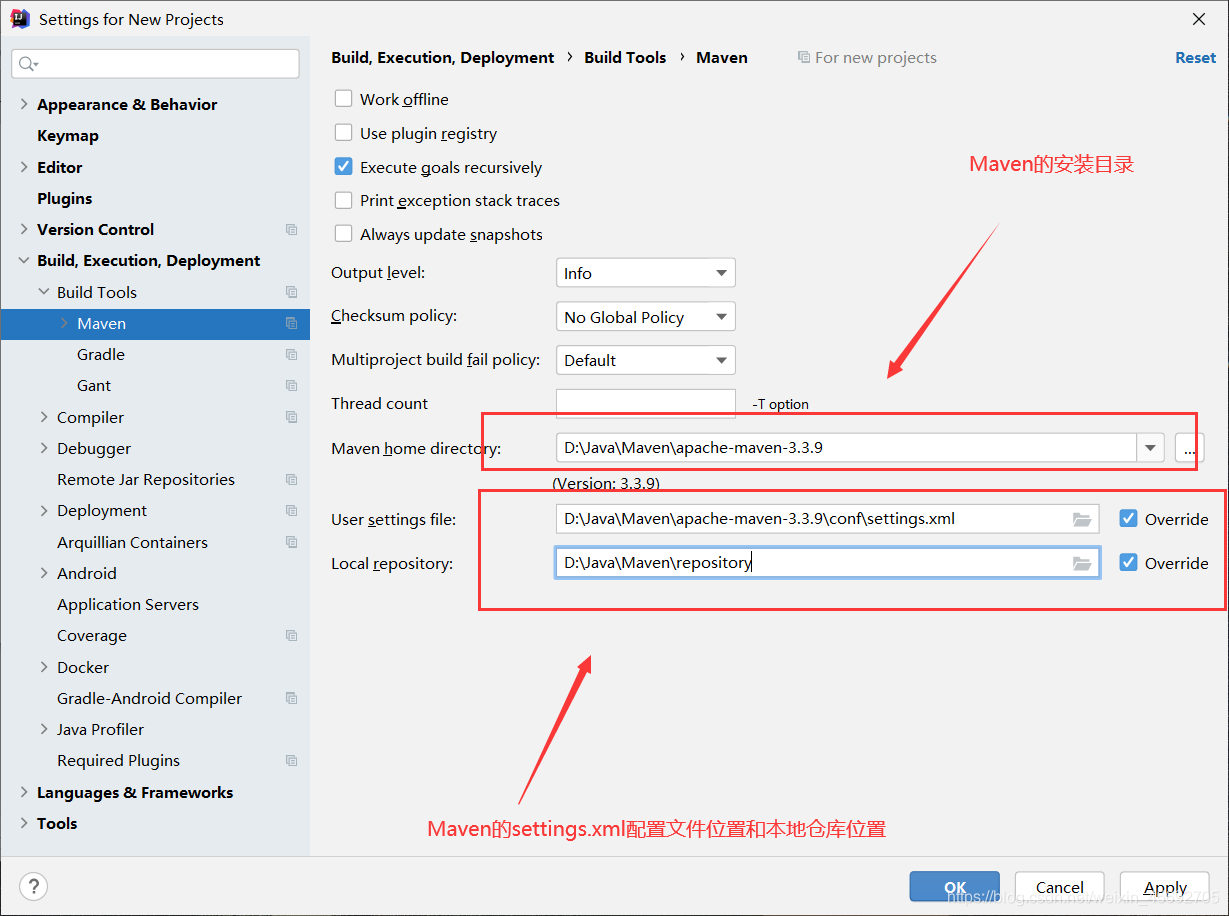The height and width of the screenshot is (916, 1229).
Task: Check Always update snapshots
Action: (343, 234)
